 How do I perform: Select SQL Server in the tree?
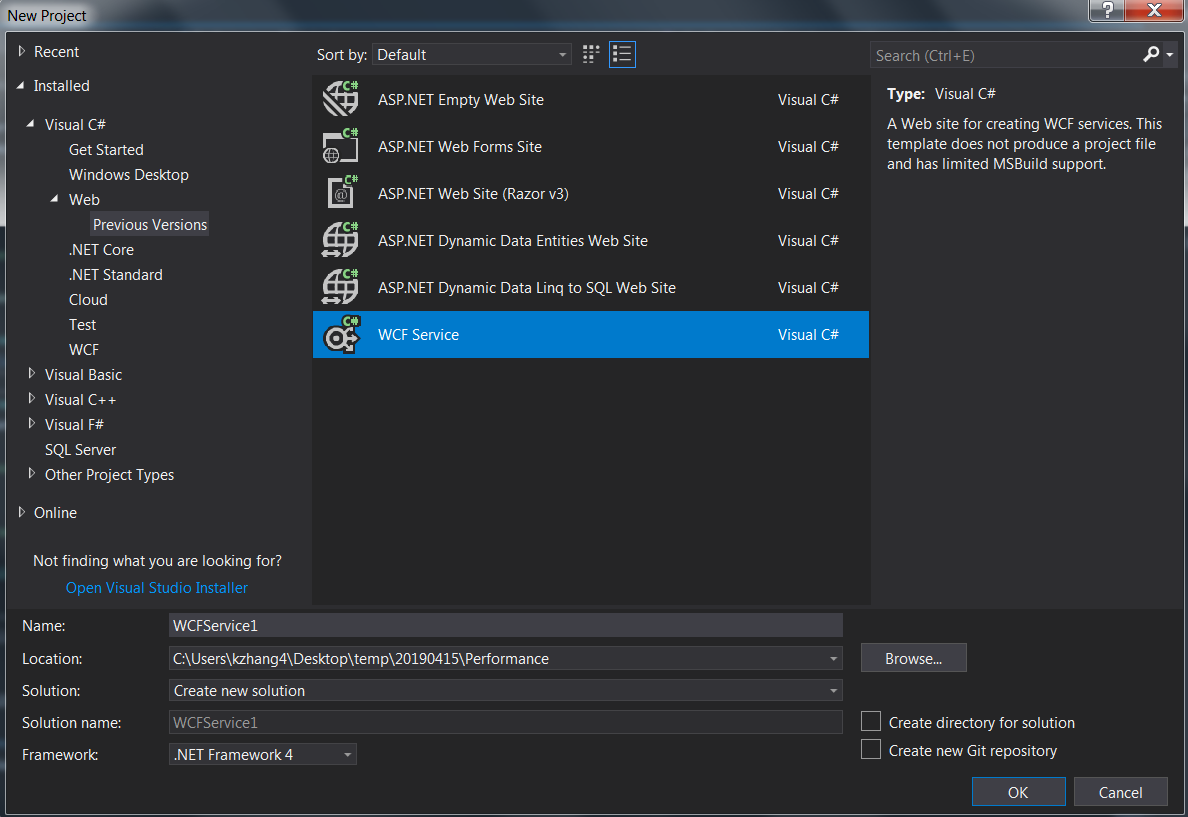click(x=80, y=450)
